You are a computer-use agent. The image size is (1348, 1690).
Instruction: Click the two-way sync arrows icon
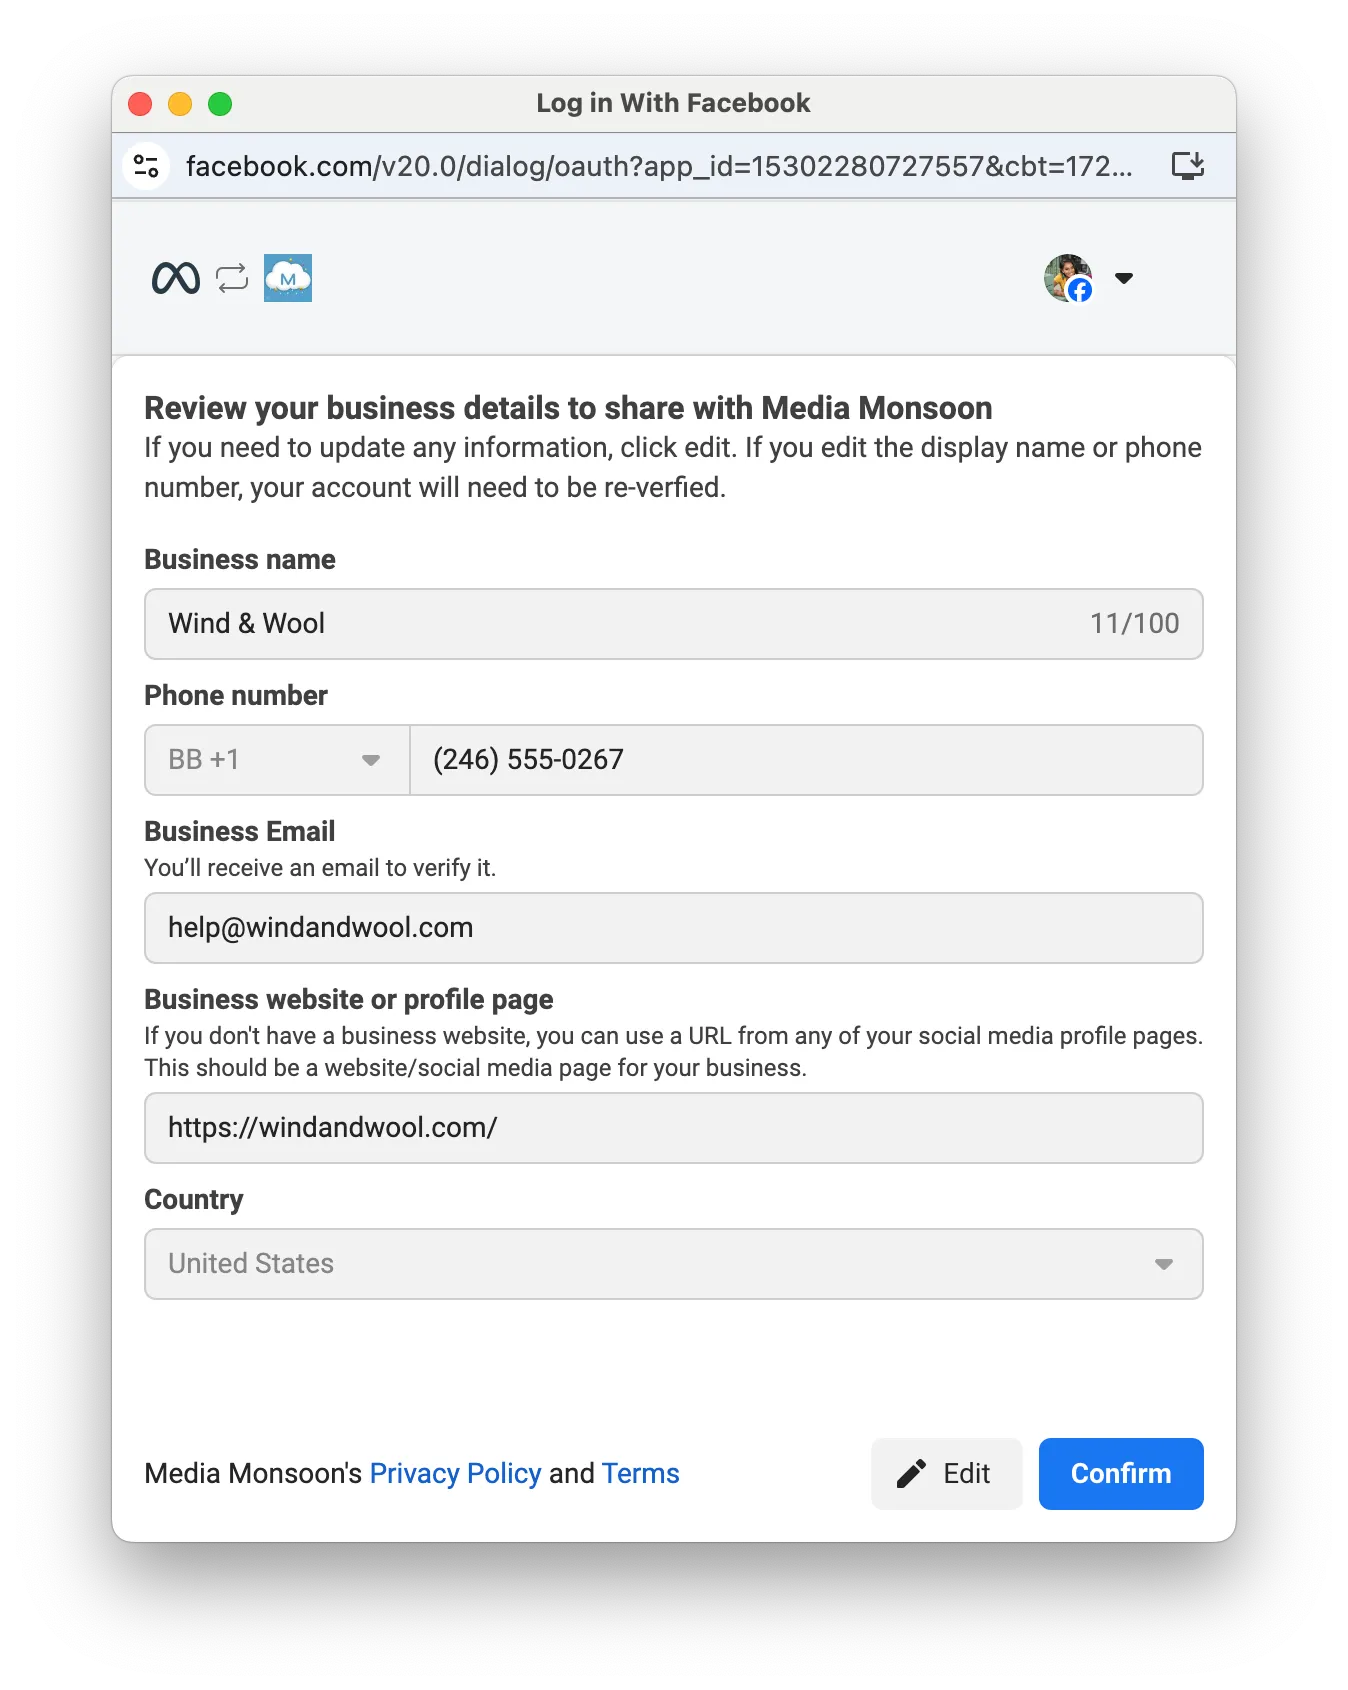pos(232,278)
